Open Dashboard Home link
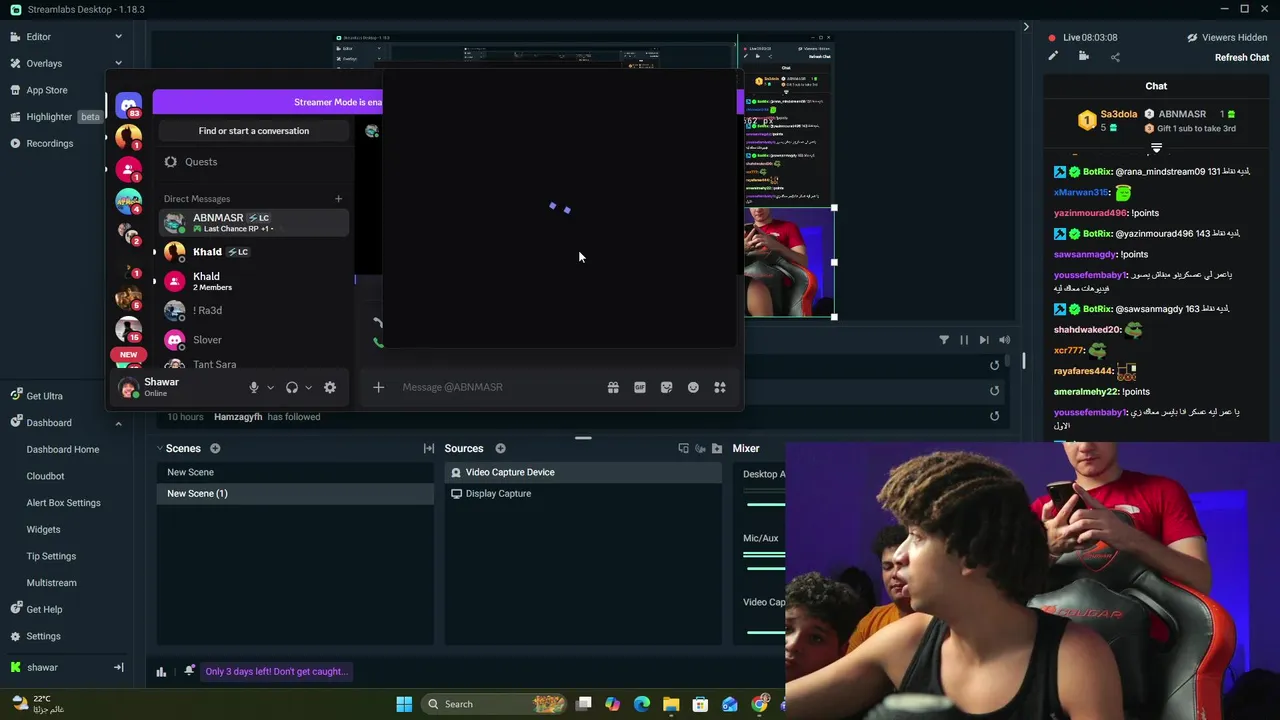The image size is (1280, 720). click(63, 450)
